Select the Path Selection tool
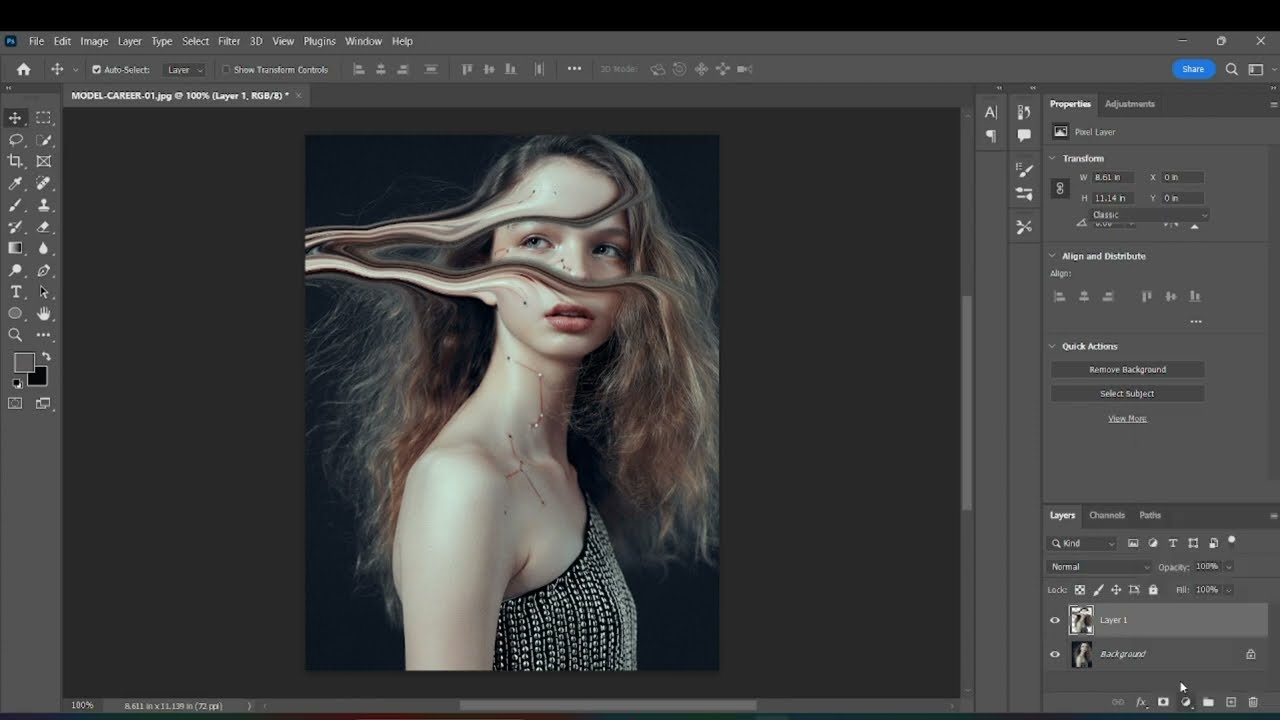Image resolution: width=1280 pixels, height=720 pixels. coord(44,292)
